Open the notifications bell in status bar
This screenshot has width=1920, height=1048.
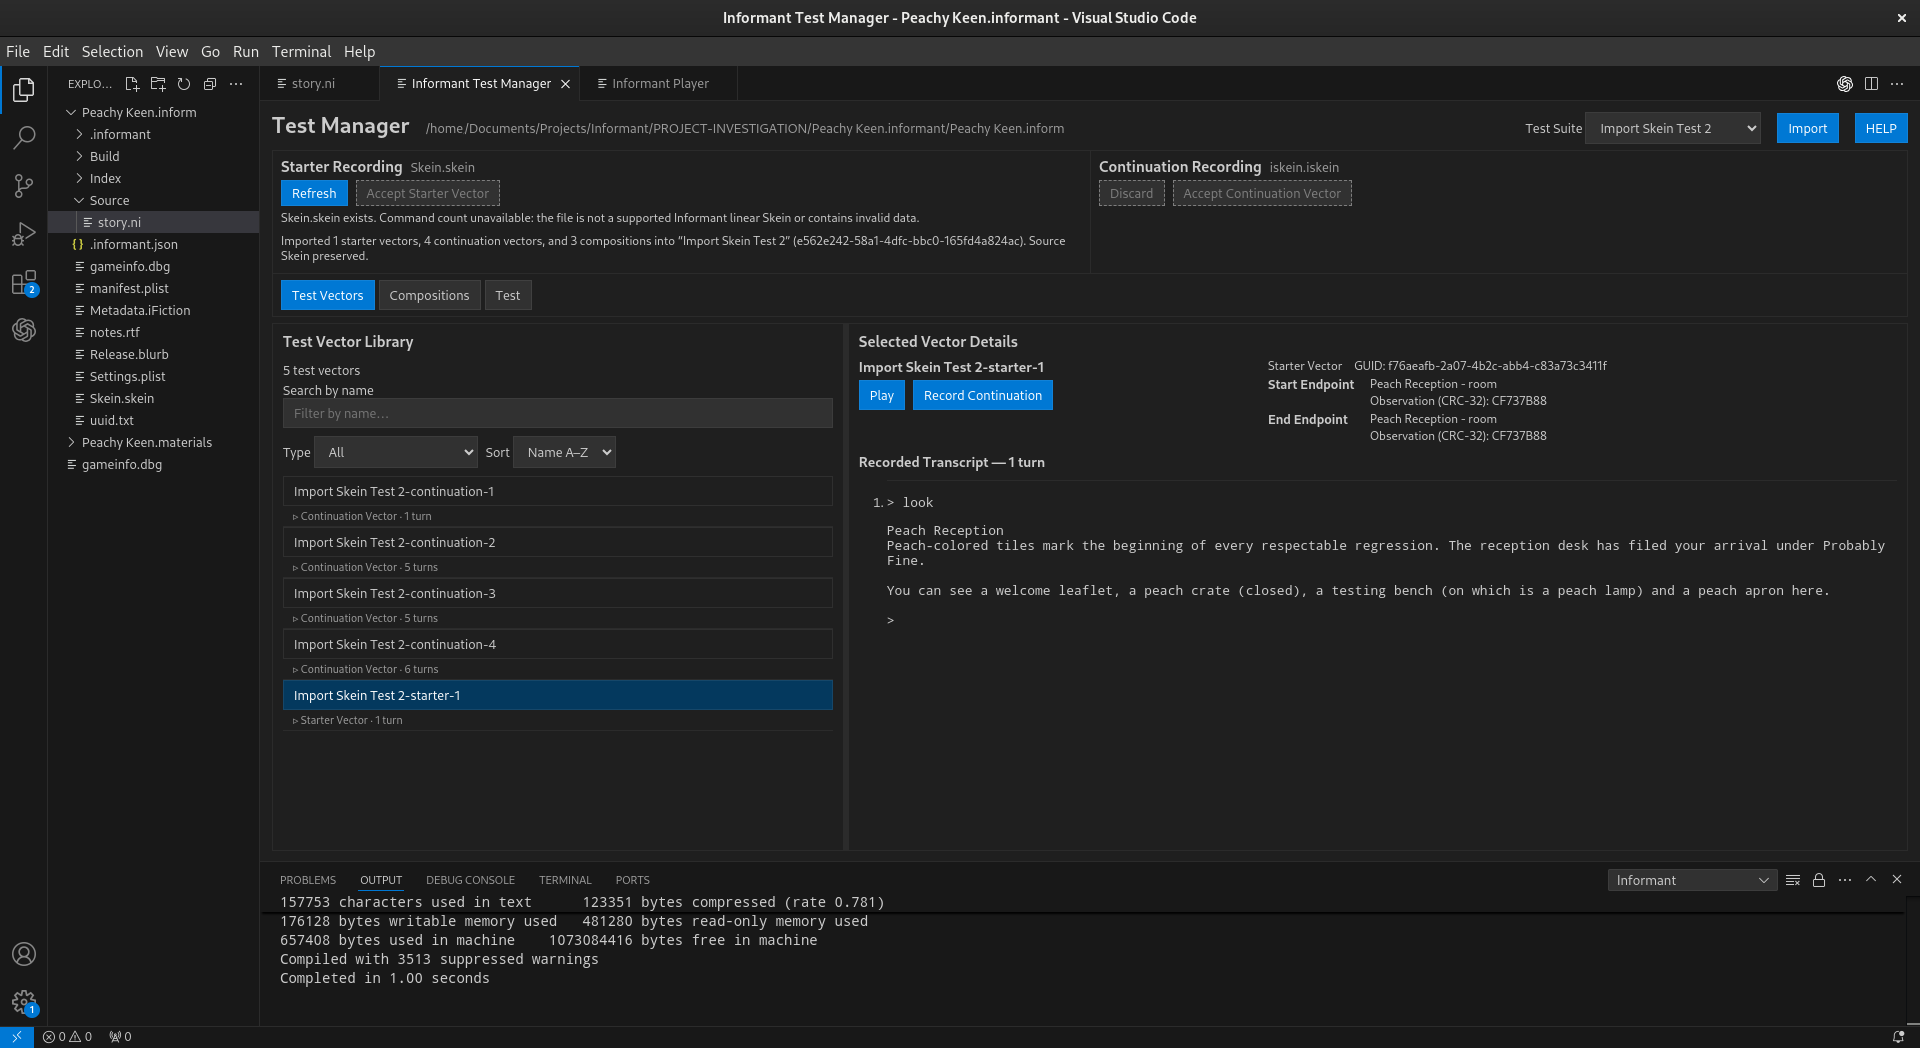[x=1898, y=1037]
